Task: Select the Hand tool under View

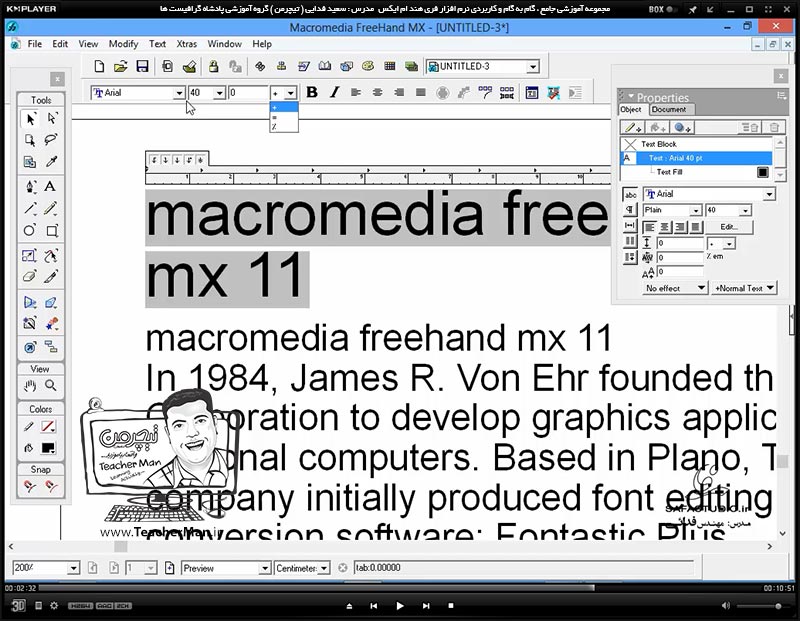Action: click(x=30, y=386)
